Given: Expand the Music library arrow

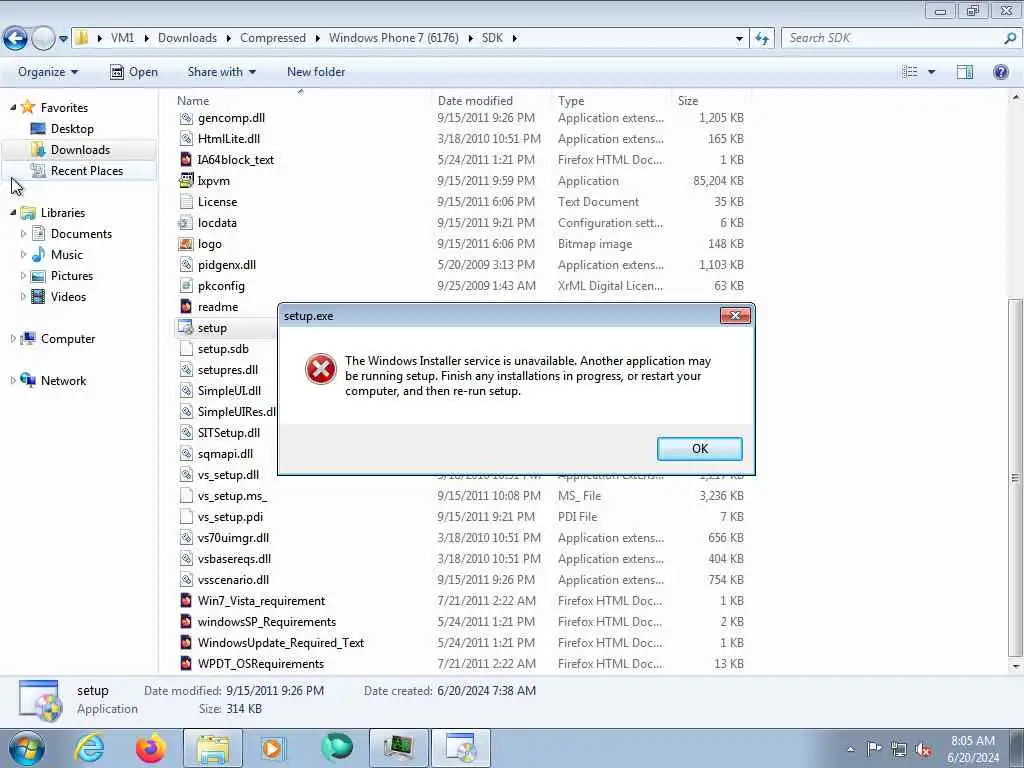Looking at the screenshot, I should coord(24,254).
